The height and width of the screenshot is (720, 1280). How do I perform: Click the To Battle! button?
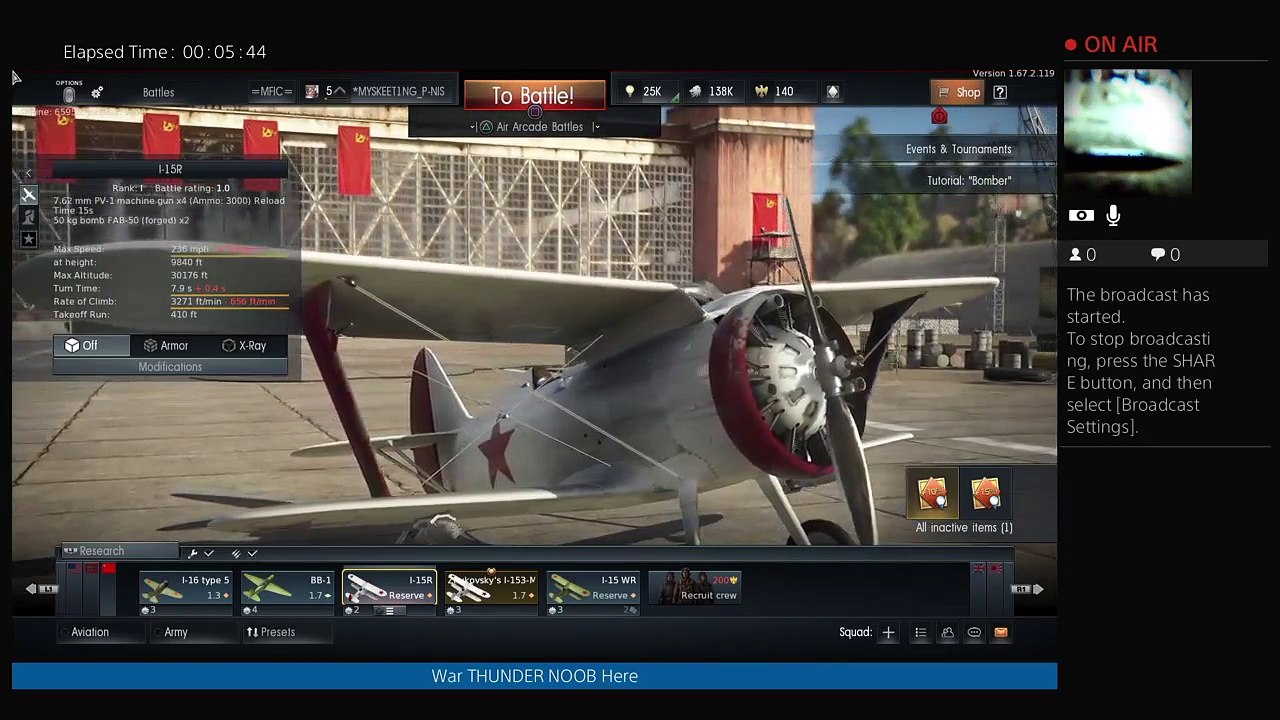(x=533, y=96)
